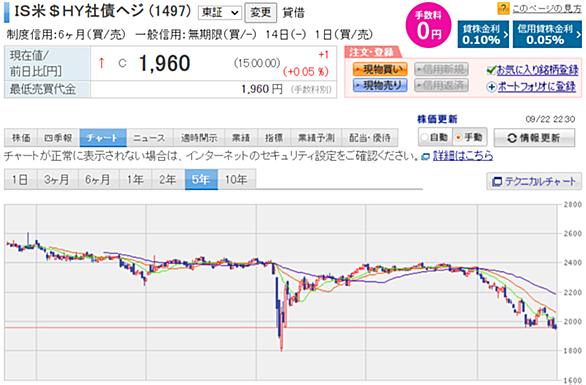The height and width of the screenshot is (385, 586).
Task: Switch to the 業績予測 tab
Action: point(316,138)
